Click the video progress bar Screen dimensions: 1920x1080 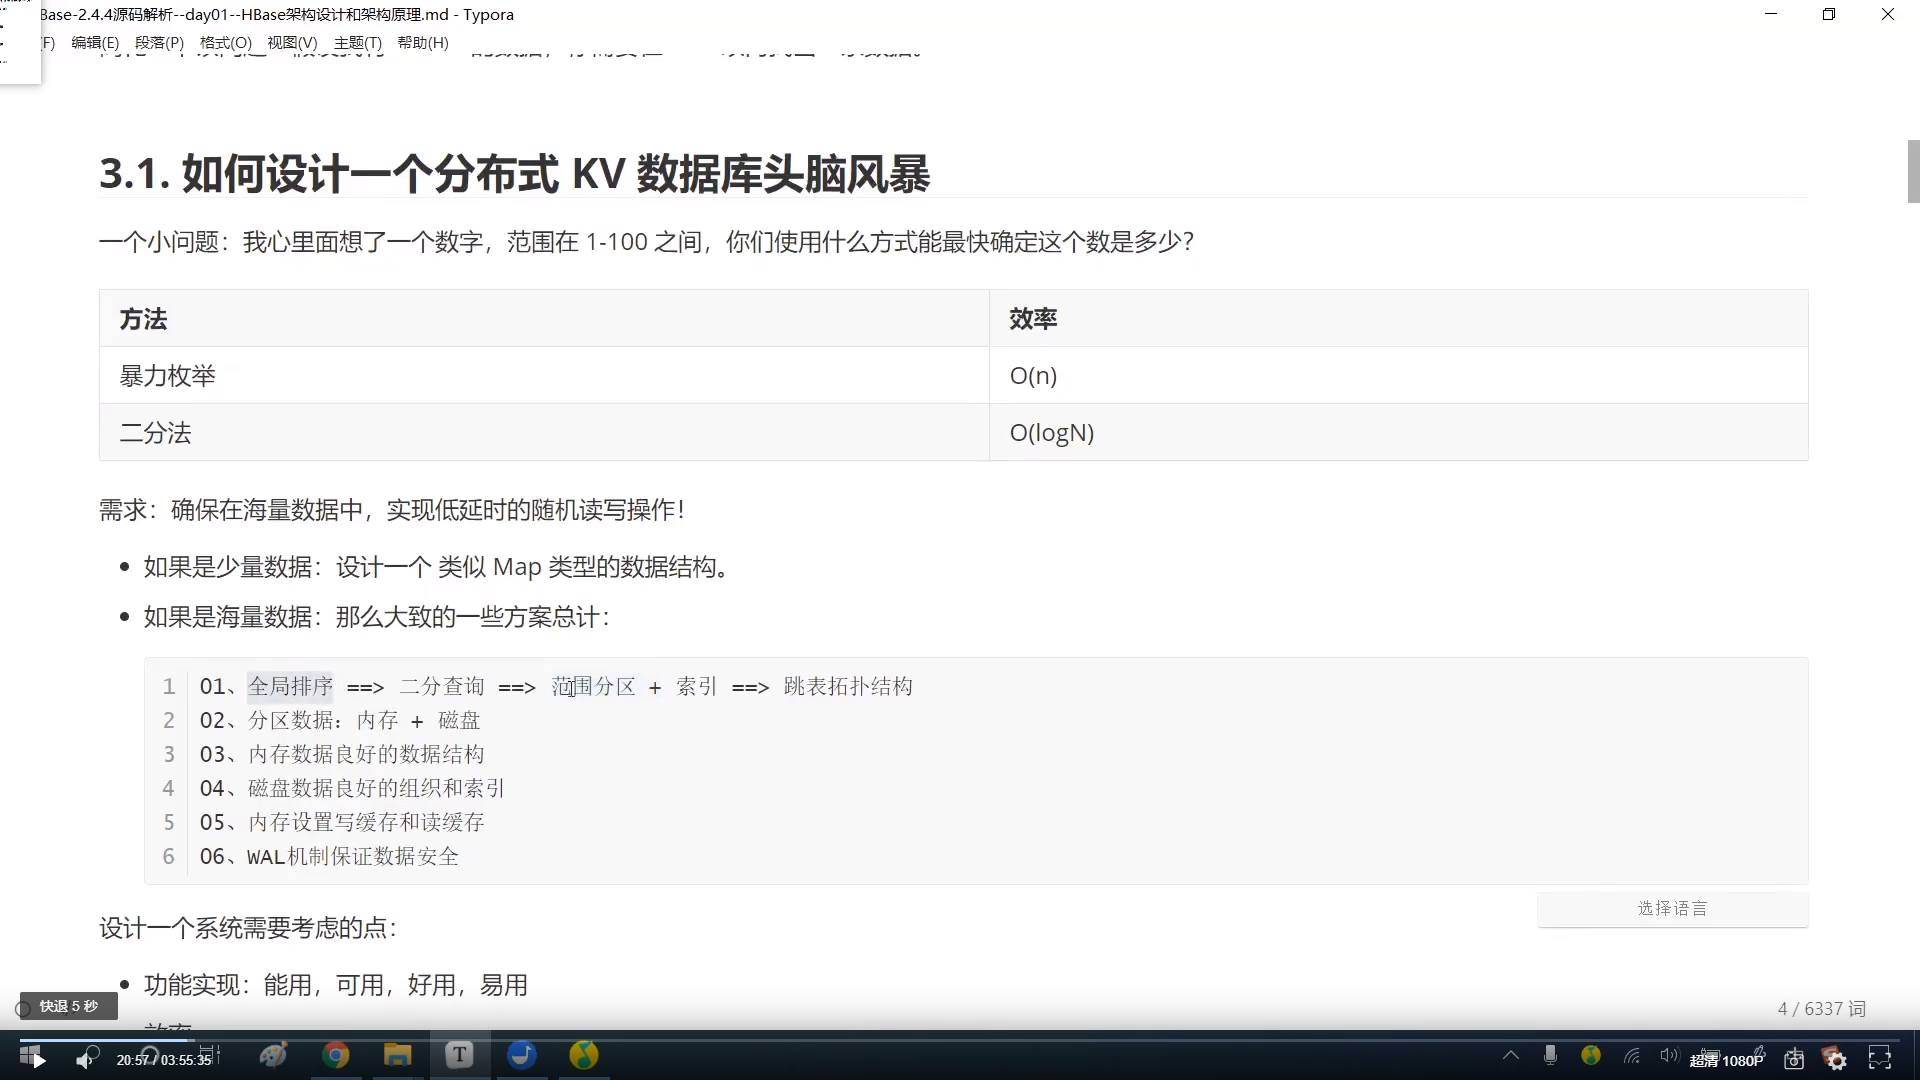[x=960, y=1040]
